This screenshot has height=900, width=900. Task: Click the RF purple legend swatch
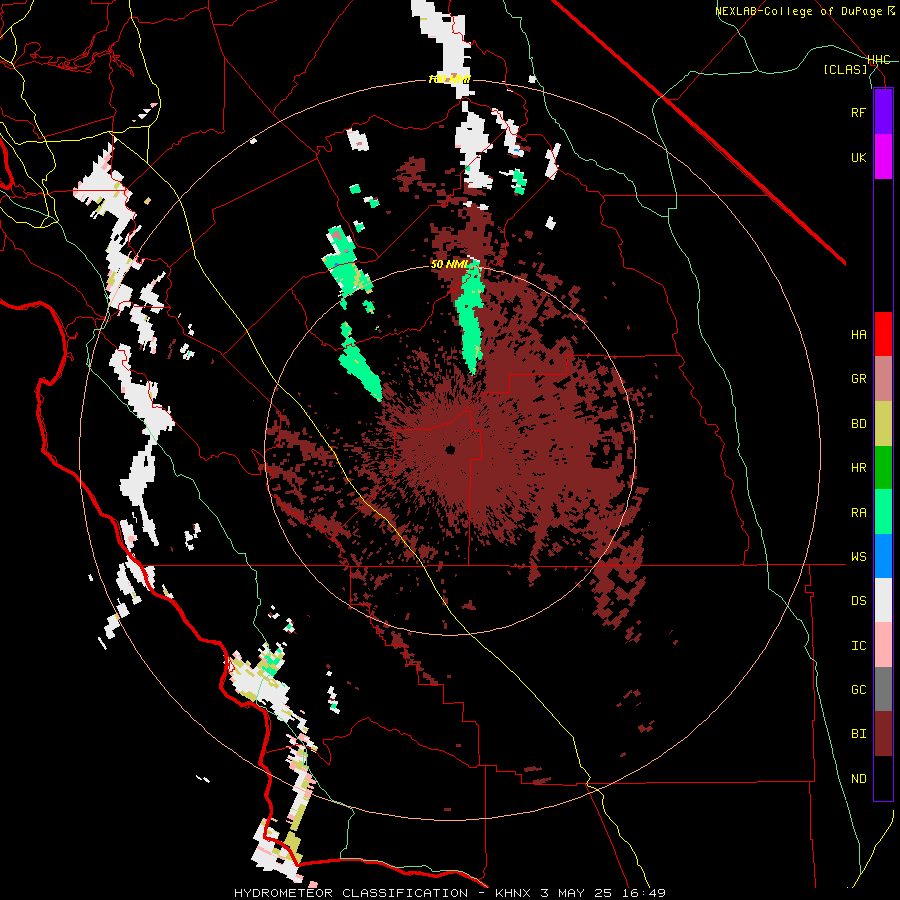tap(883, 112)
